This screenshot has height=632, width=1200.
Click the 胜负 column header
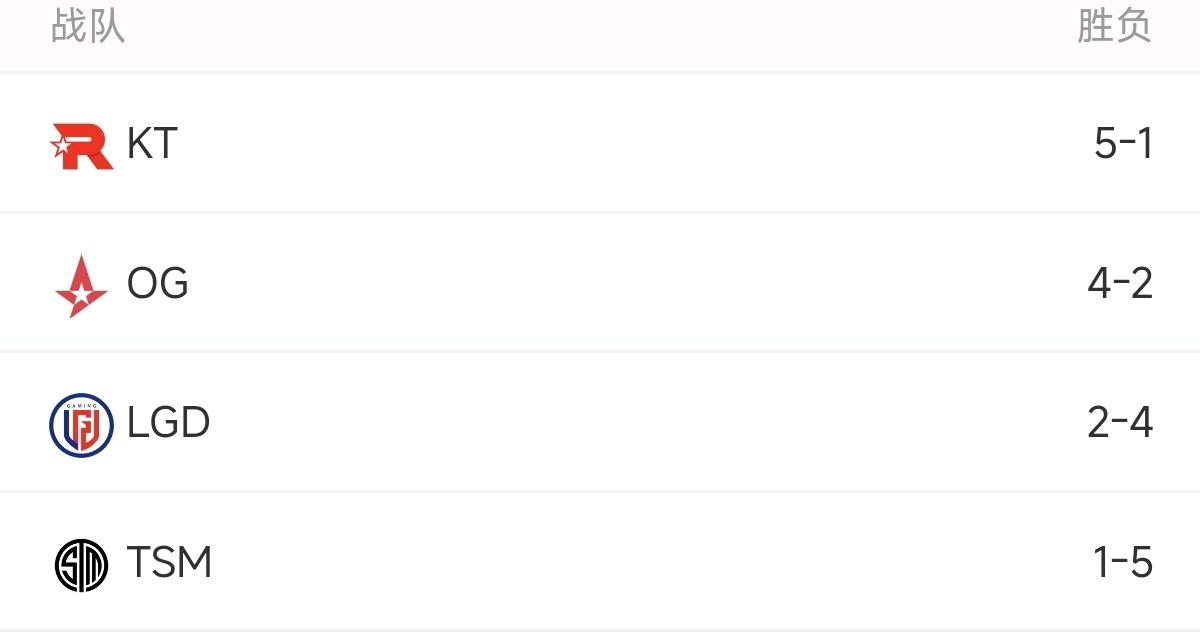coord(1114,27)
